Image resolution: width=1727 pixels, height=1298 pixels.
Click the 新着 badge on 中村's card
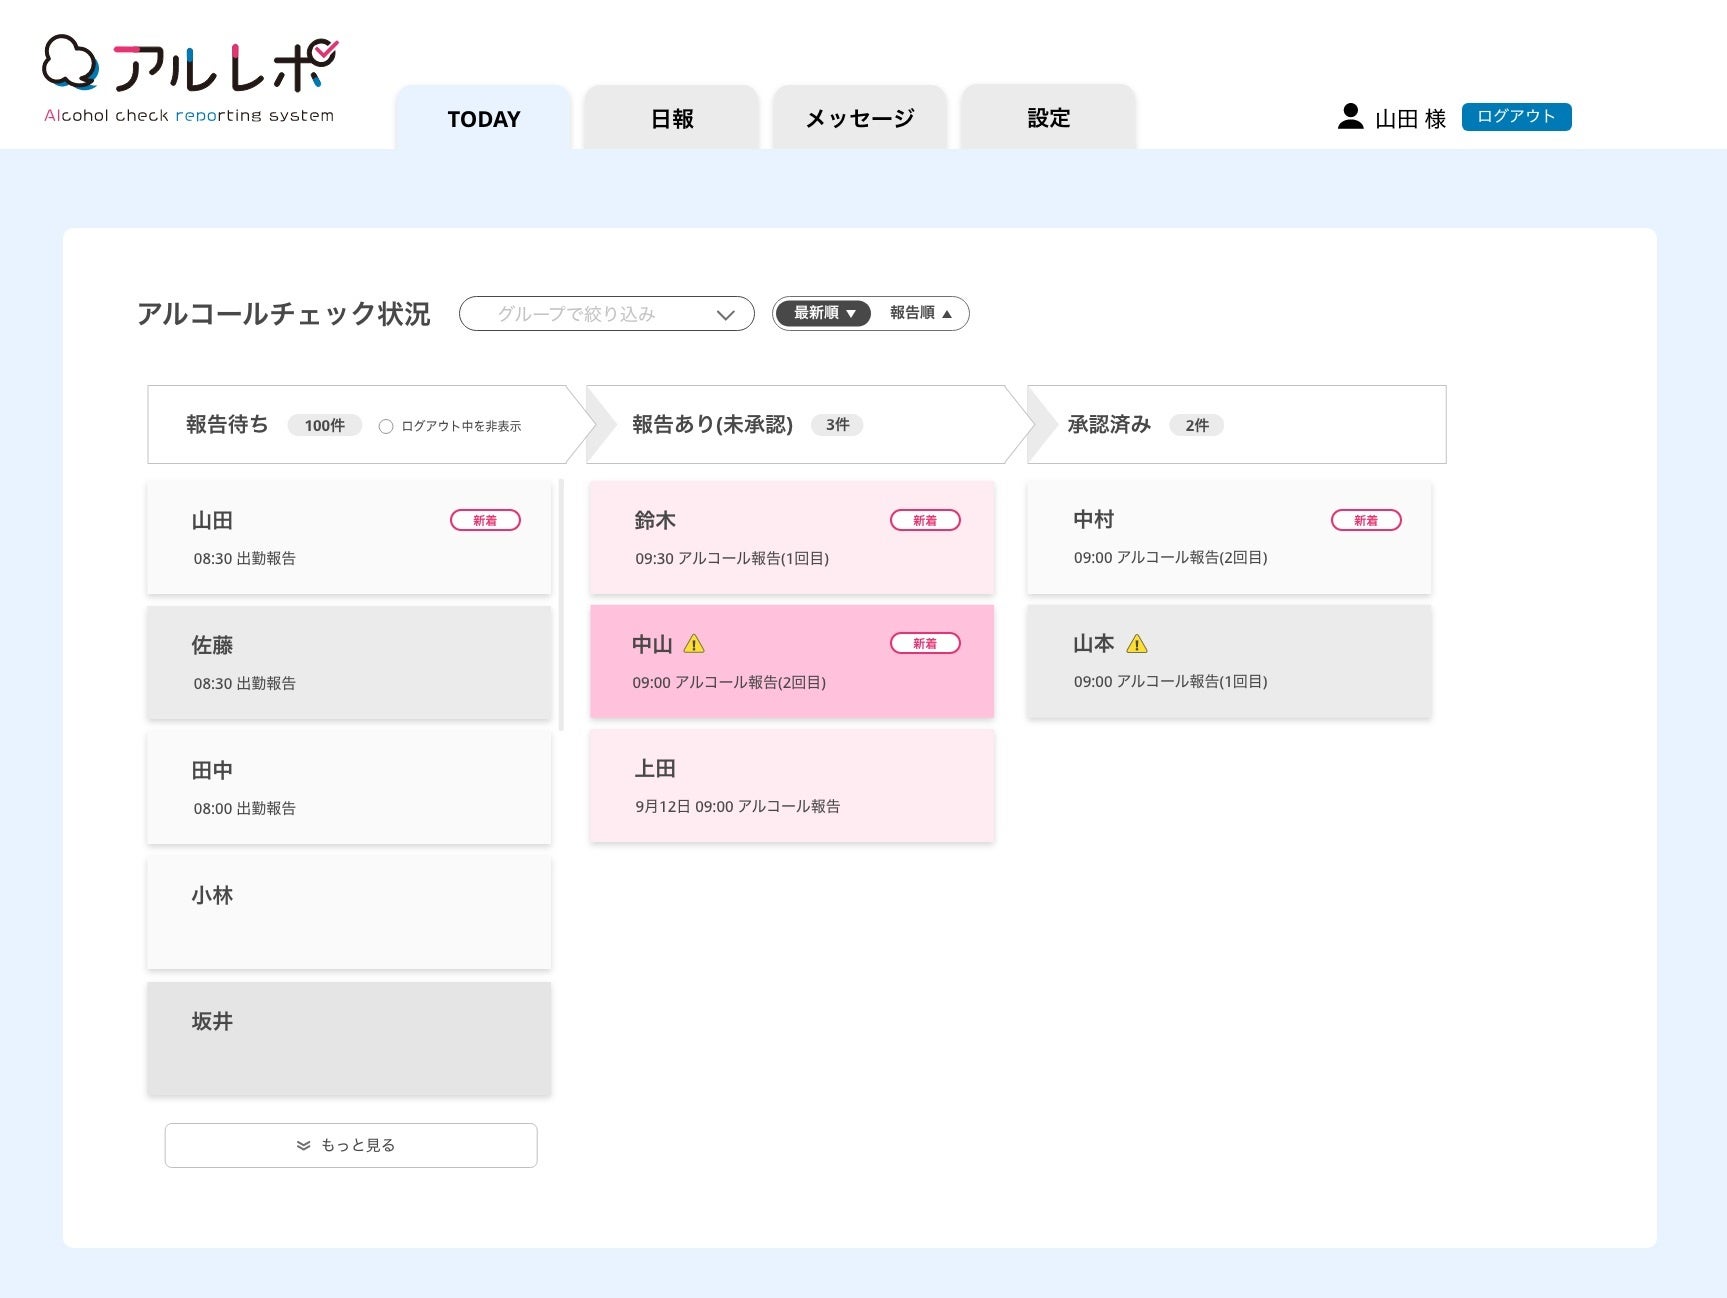pos(1366,520)
